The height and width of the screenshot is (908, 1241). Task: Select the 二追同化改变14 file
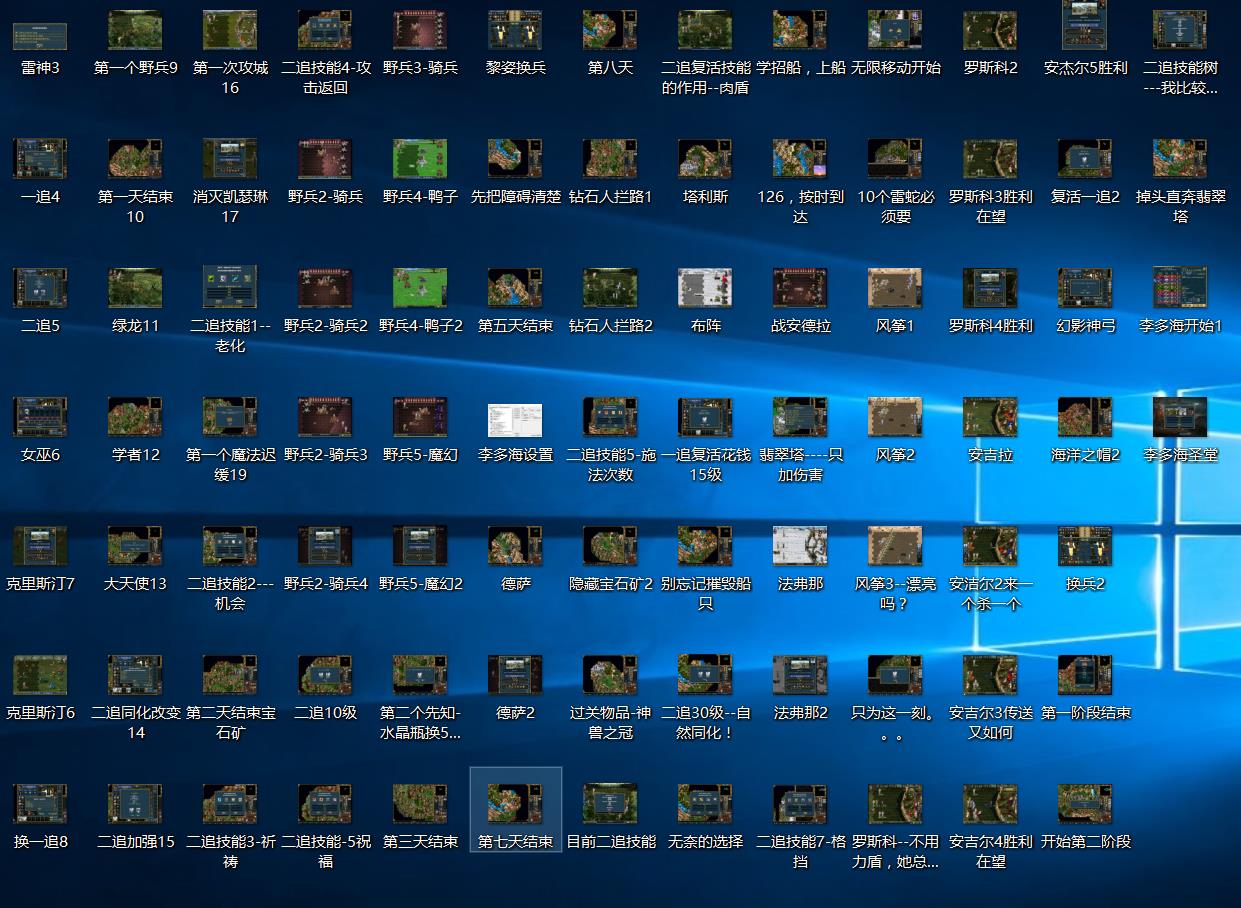point(135,676)
